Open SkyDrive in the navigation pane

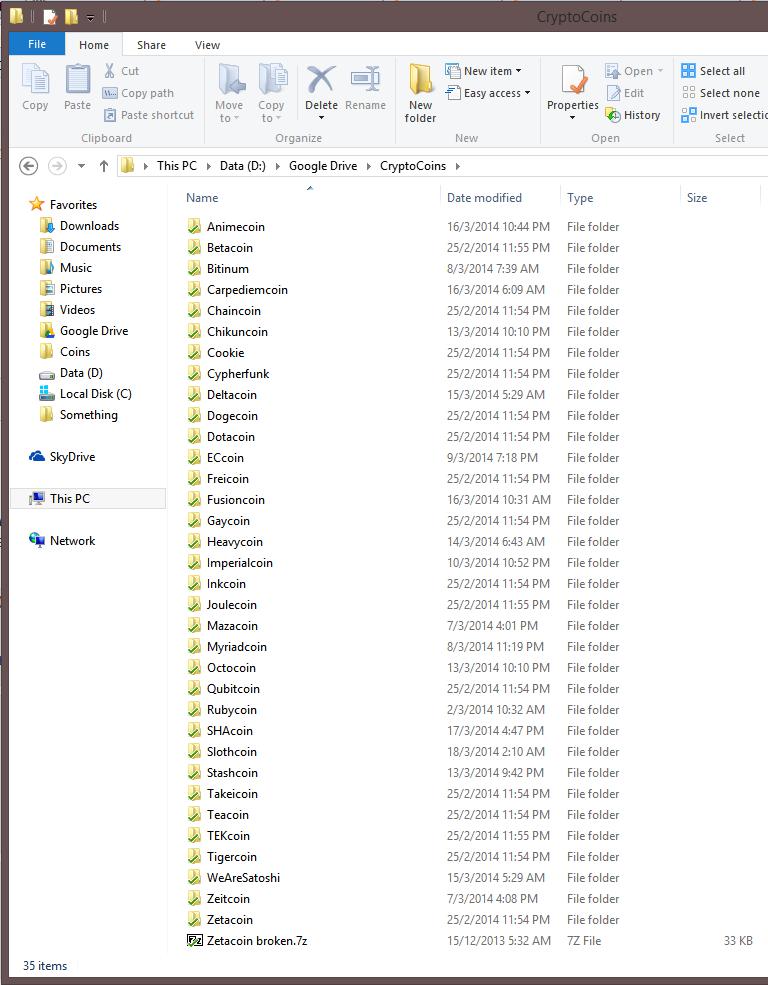pos(62,457)
